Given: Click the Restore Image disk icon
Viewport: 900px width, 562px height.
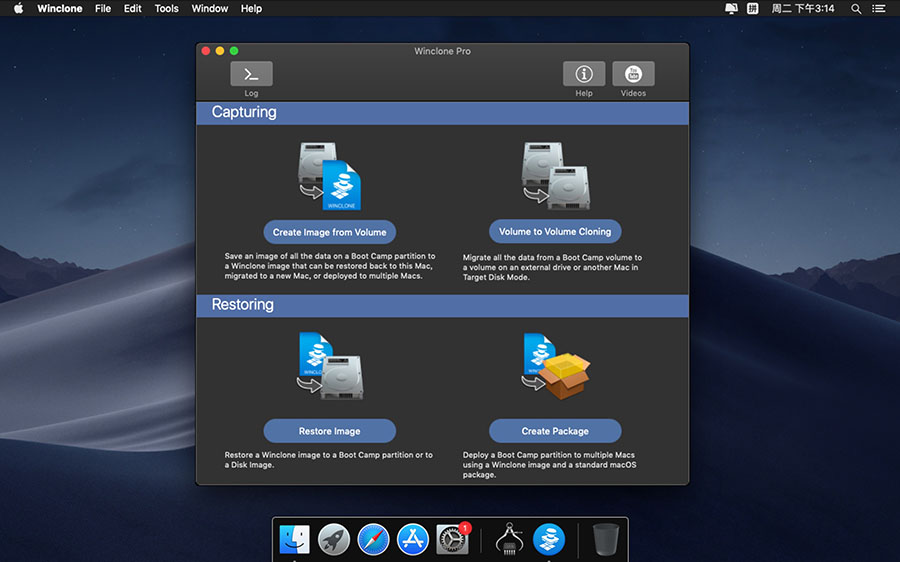Looking at the screenshot, I should coord(329,366).
